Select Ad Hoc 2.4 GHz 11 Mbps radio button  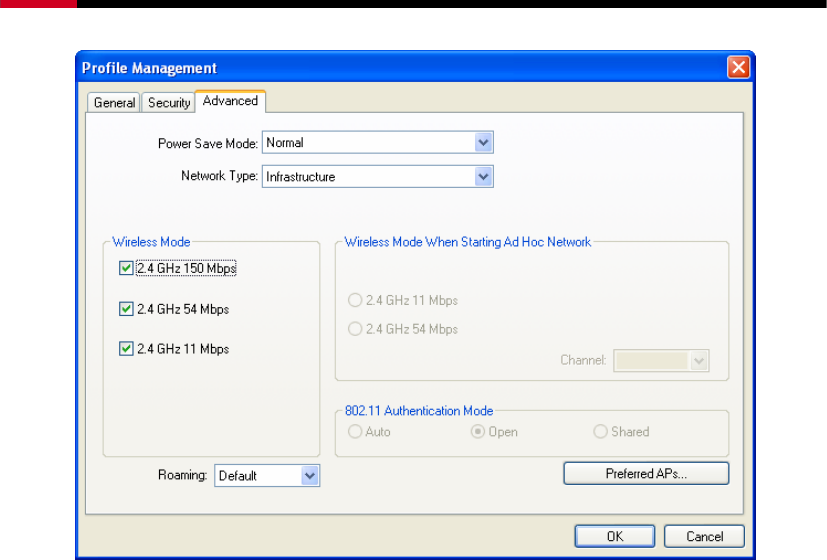pyautogui.click(x=355, y=300)
